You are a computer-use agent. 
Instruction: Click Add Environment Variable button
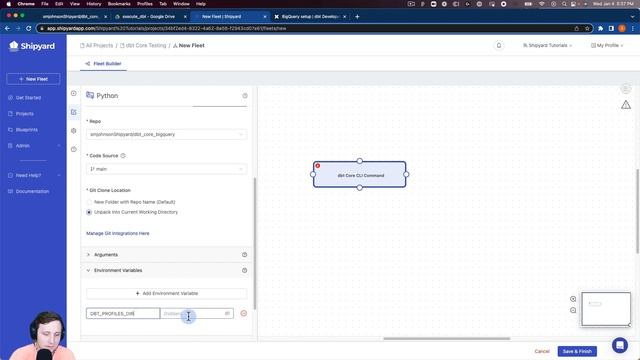[167, 293]
